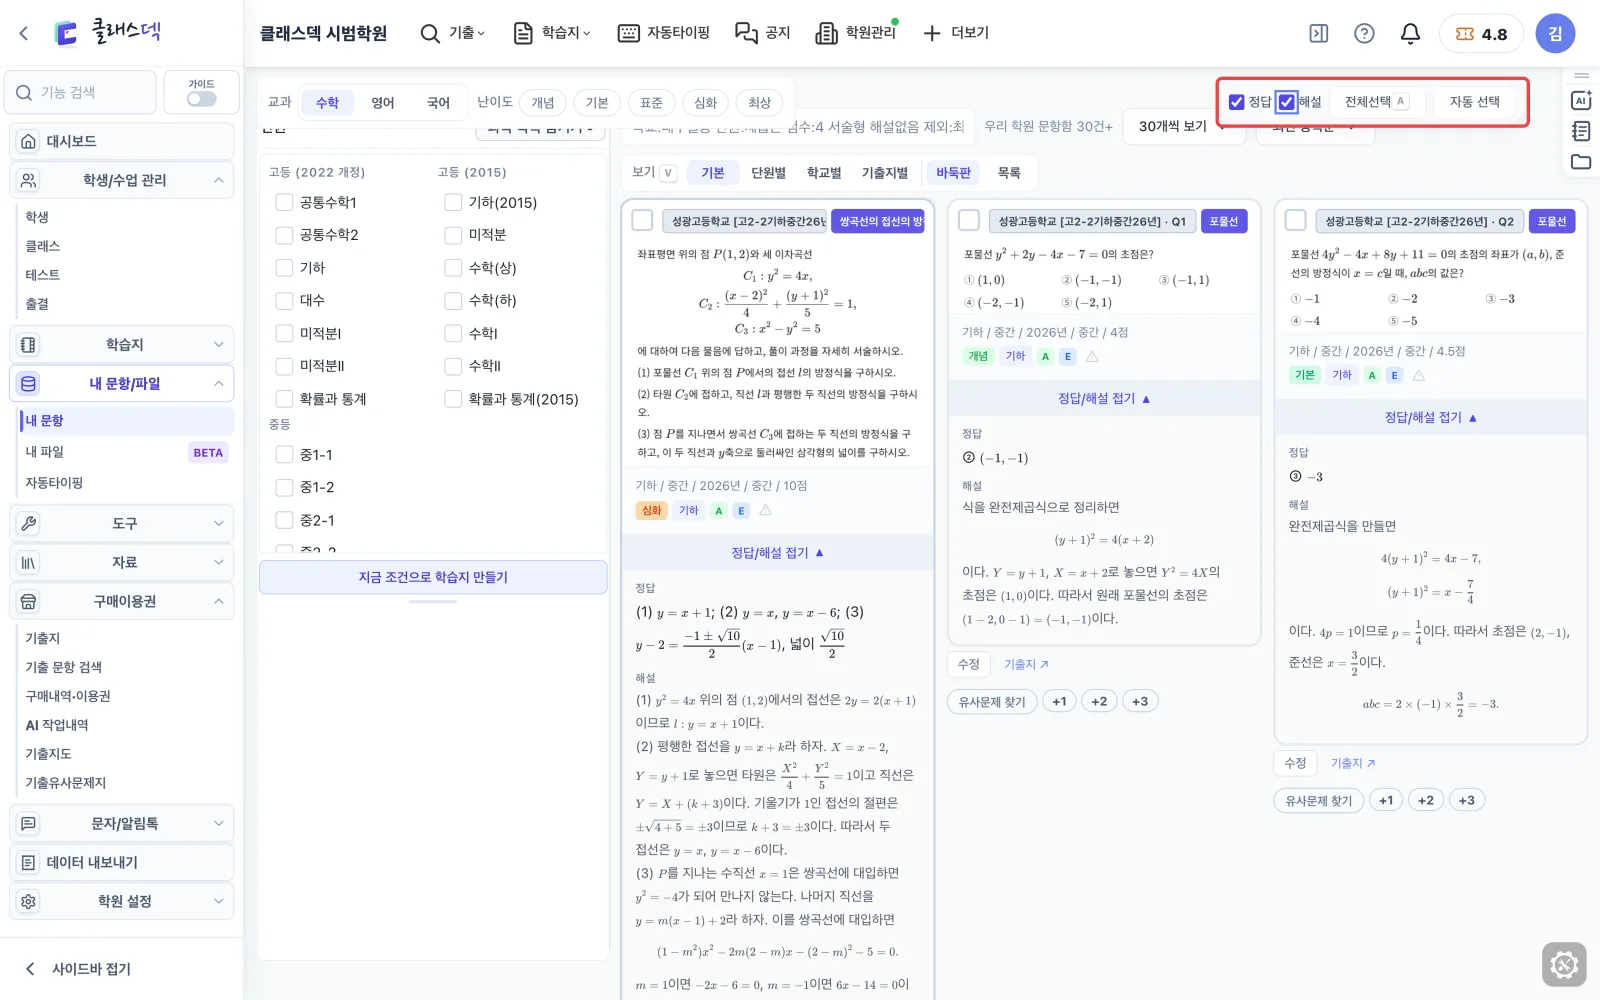Switch to the 영어 subject tab

383,102
